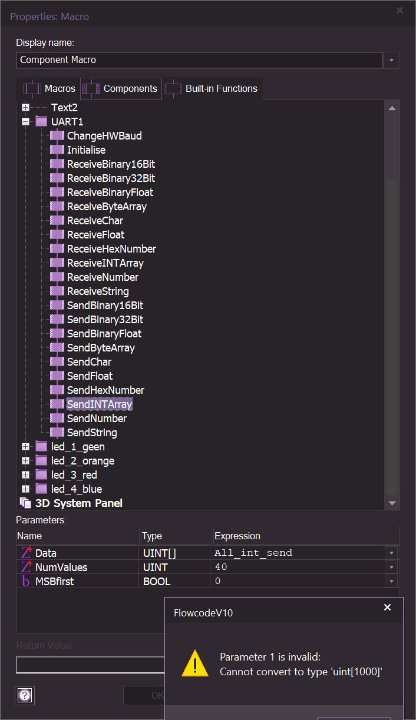Open help with the question mark icon
Screen dimensions: 416x720
pos(25,695)
